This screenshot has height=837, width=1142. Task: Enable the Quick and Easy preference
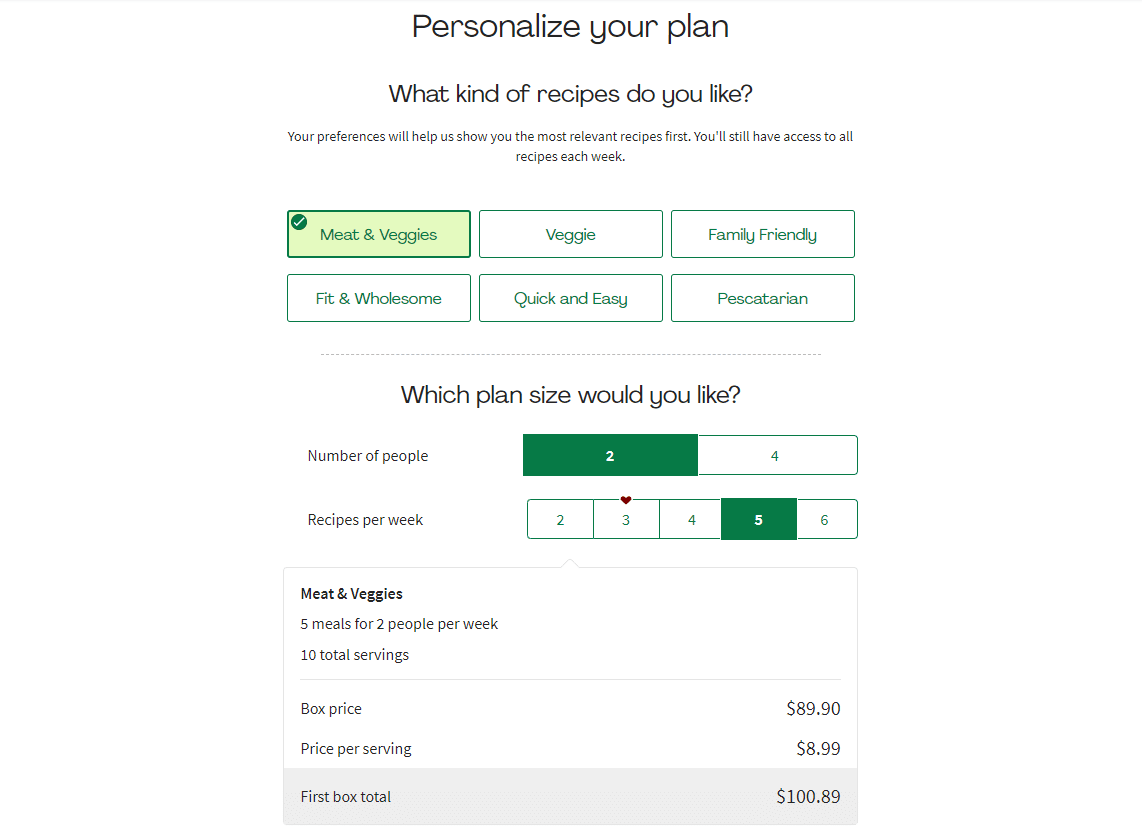(570, 298)
